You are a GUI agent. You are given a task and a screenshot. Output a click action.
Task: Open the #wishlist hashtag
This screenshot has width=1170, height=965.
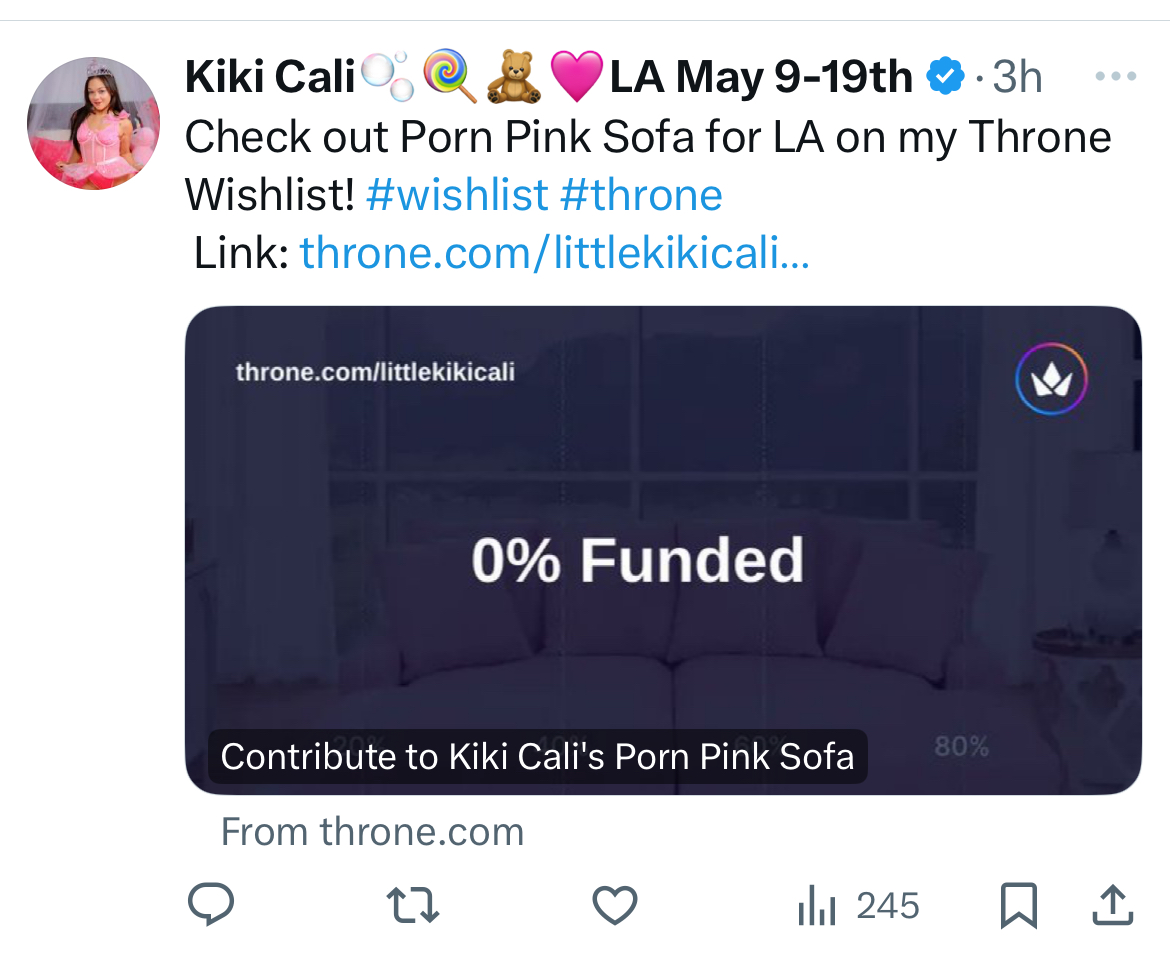(x=457, y=195)
